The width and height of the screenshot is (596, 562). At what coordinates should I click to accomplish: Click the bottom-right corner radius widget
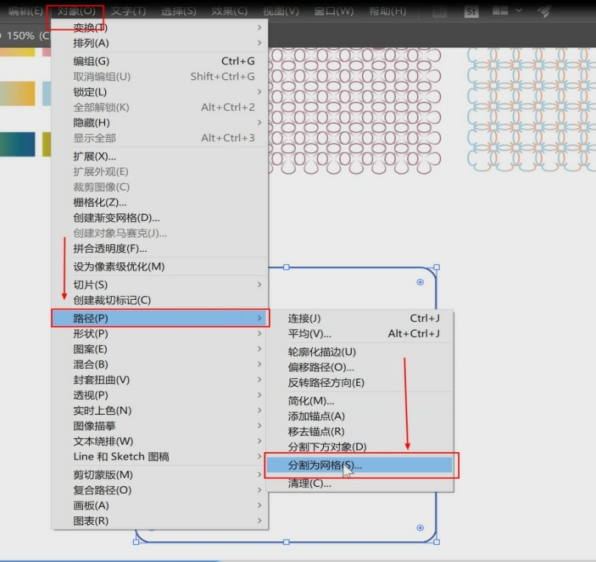pos(420,527)
